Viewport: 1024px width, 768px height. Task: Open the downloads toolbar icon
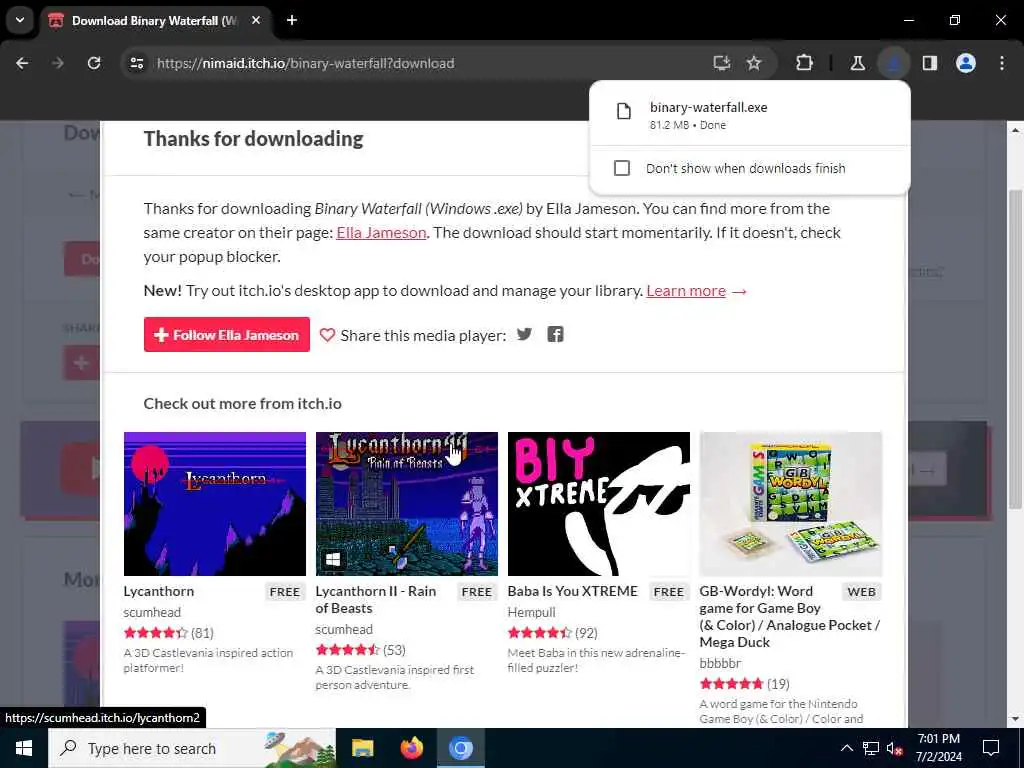893,63
